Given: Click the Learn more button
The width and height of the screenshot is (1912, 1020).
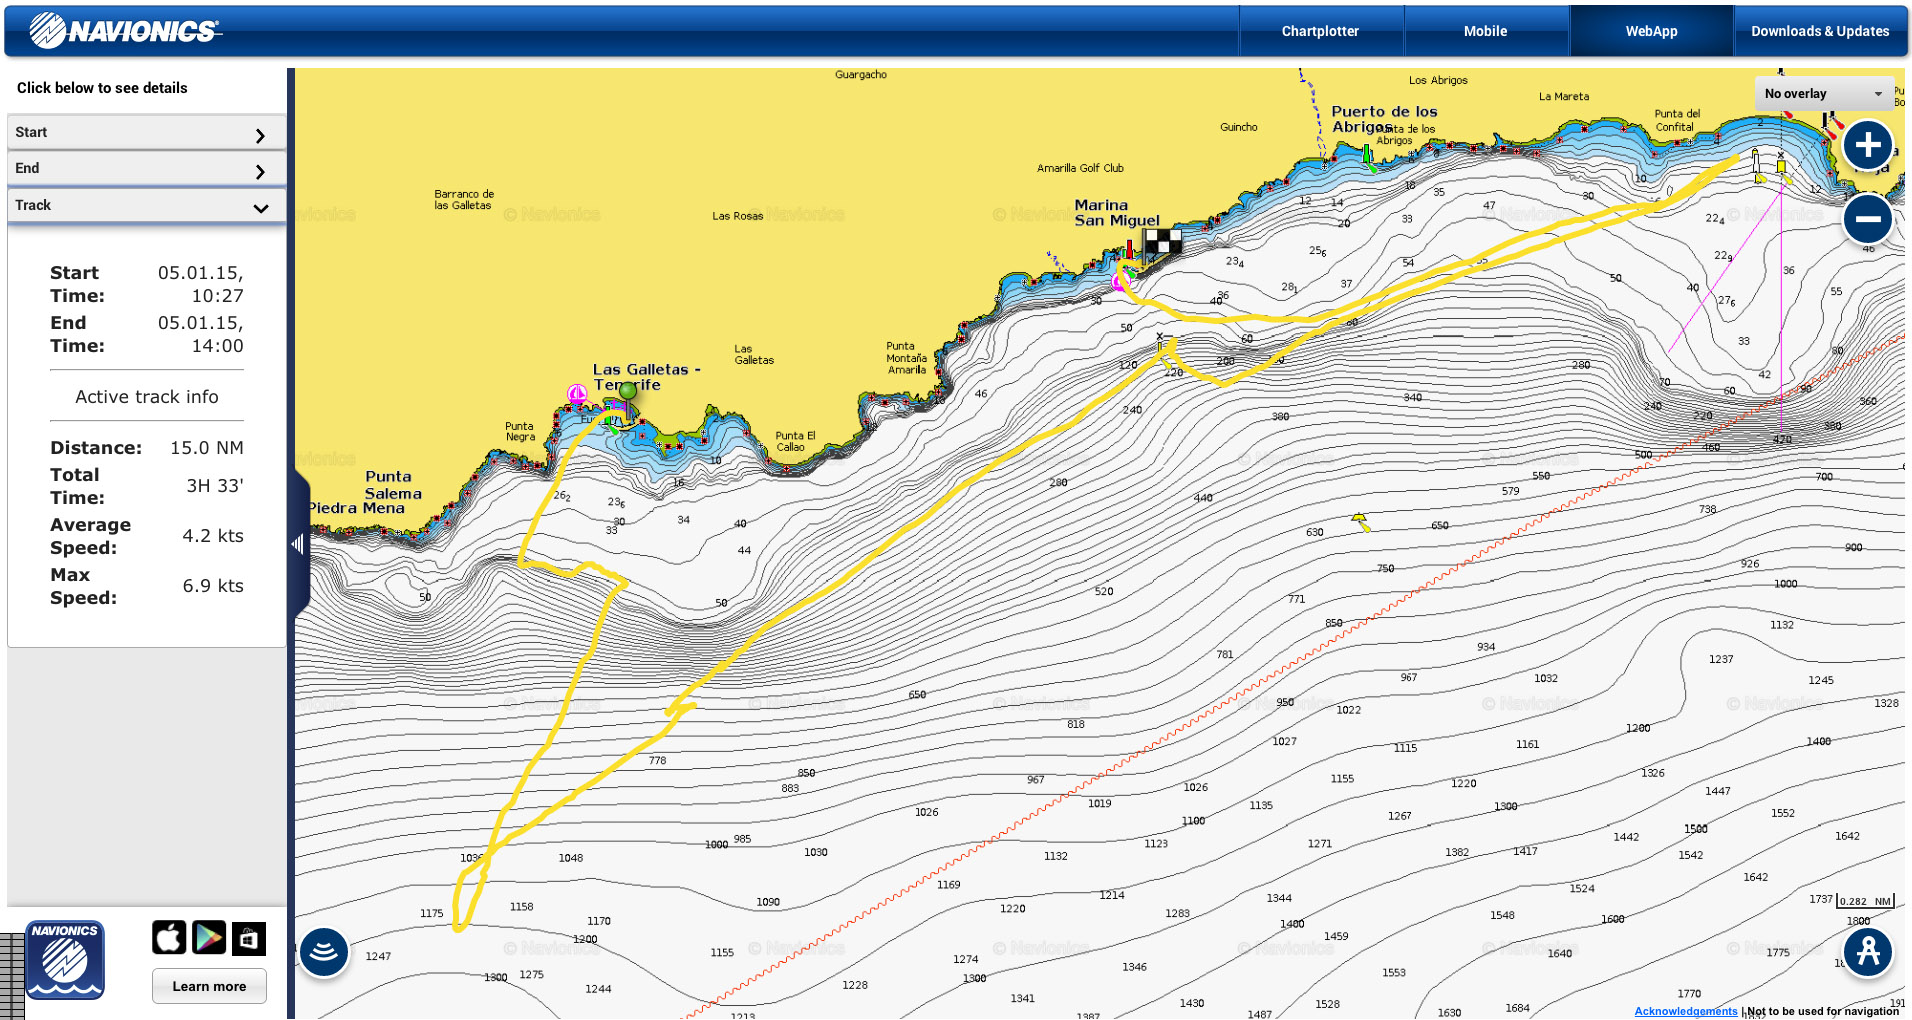Looking at the screenshot, I should tap(209, 986).
